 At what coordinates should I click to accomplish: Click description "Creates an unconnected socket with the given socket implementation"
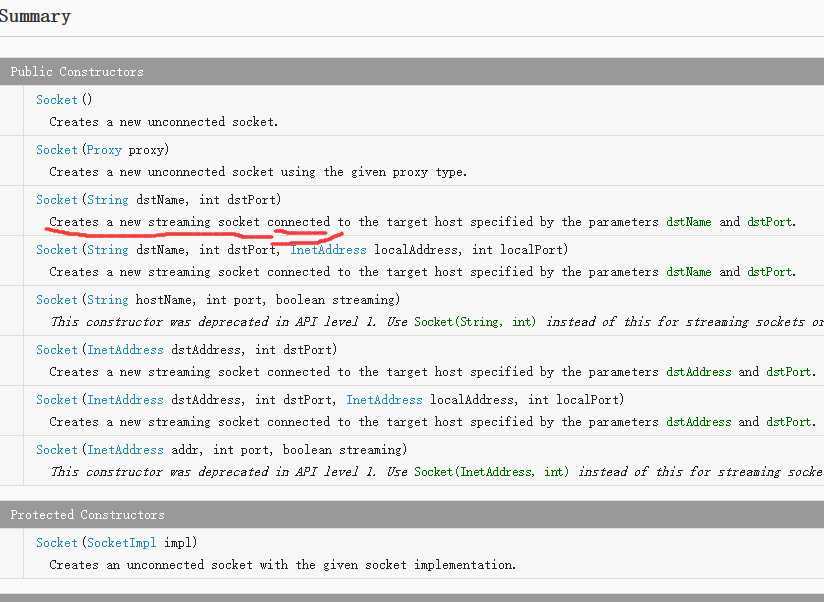point(283,565)
